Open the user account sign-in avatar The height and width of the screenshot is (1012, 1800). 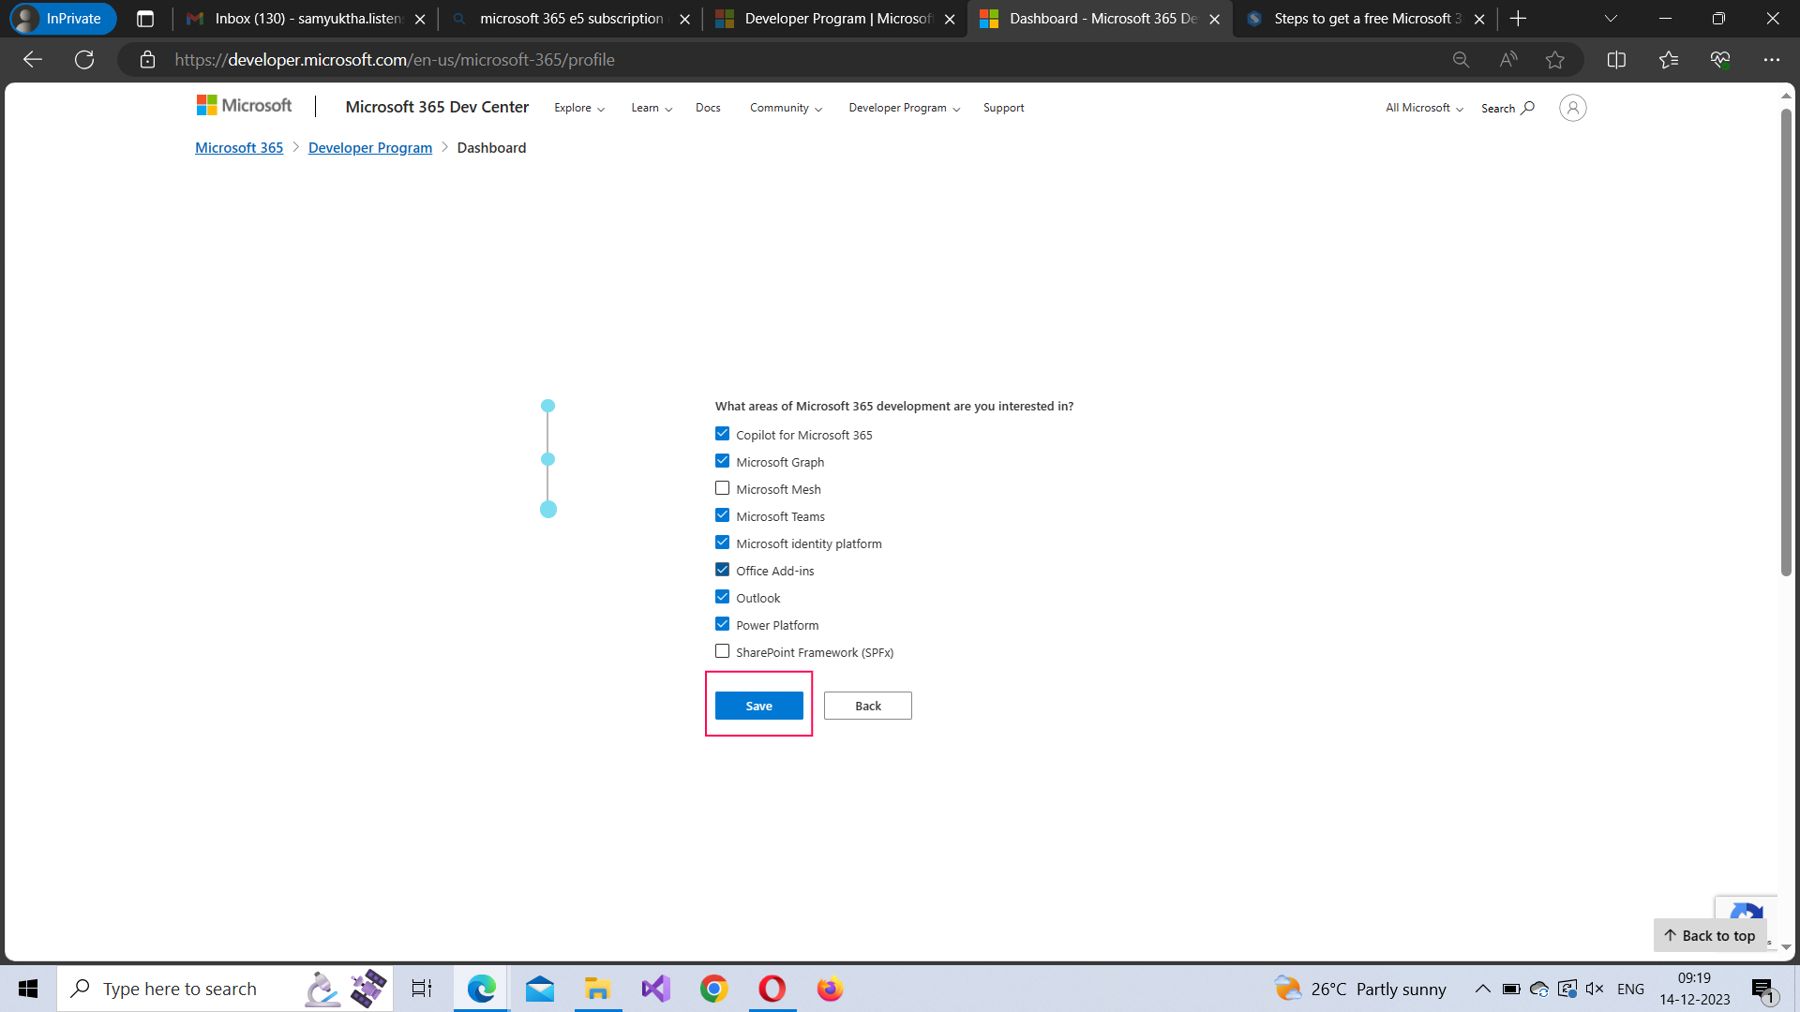1572,108
